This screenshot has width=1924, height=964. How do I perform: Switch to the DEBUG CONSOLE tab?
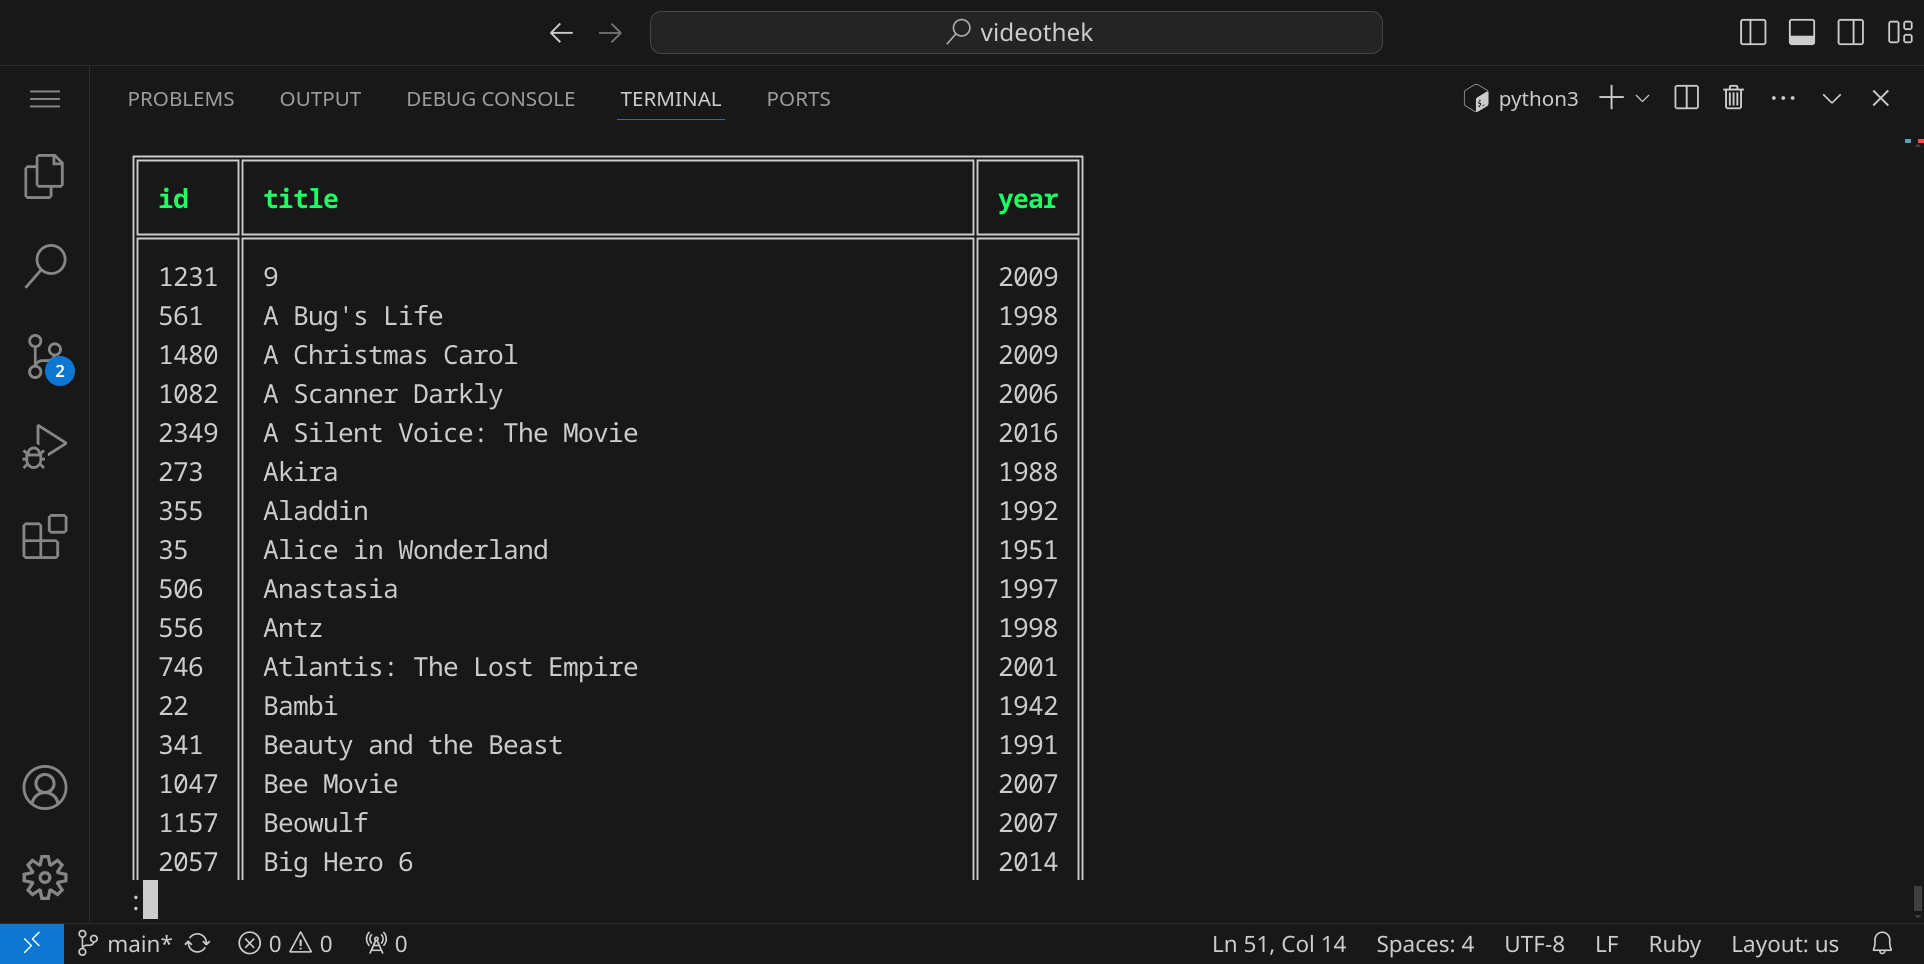coord(490,99)
